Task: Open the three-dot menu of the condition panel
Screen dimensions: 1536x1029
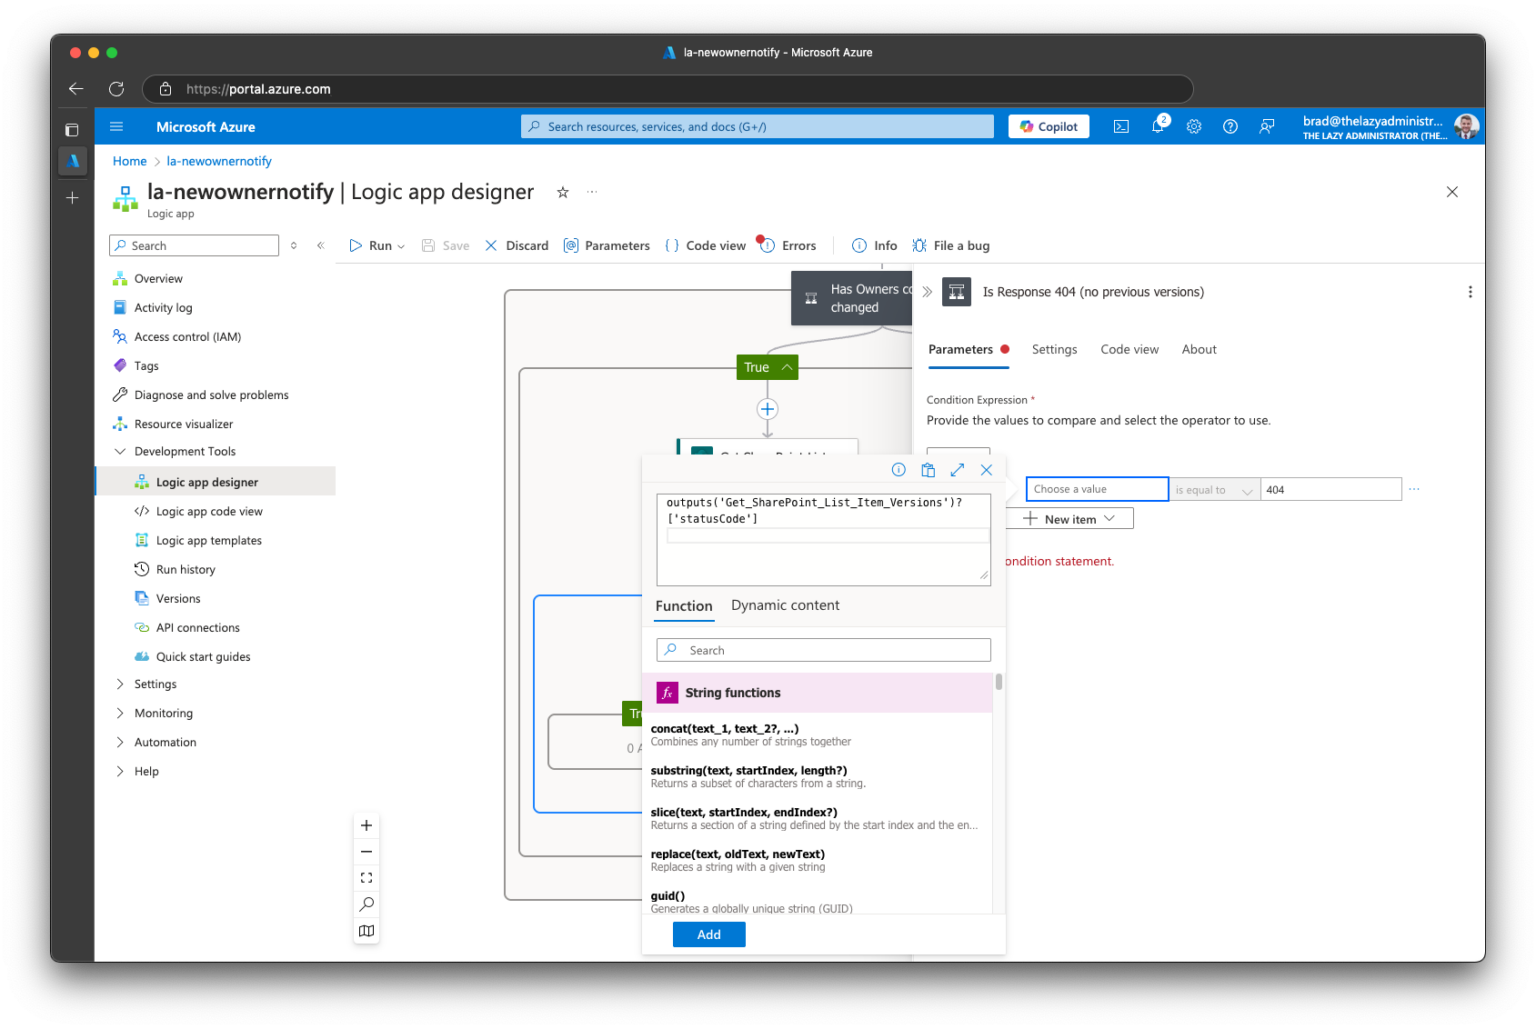Action: 1469,292
